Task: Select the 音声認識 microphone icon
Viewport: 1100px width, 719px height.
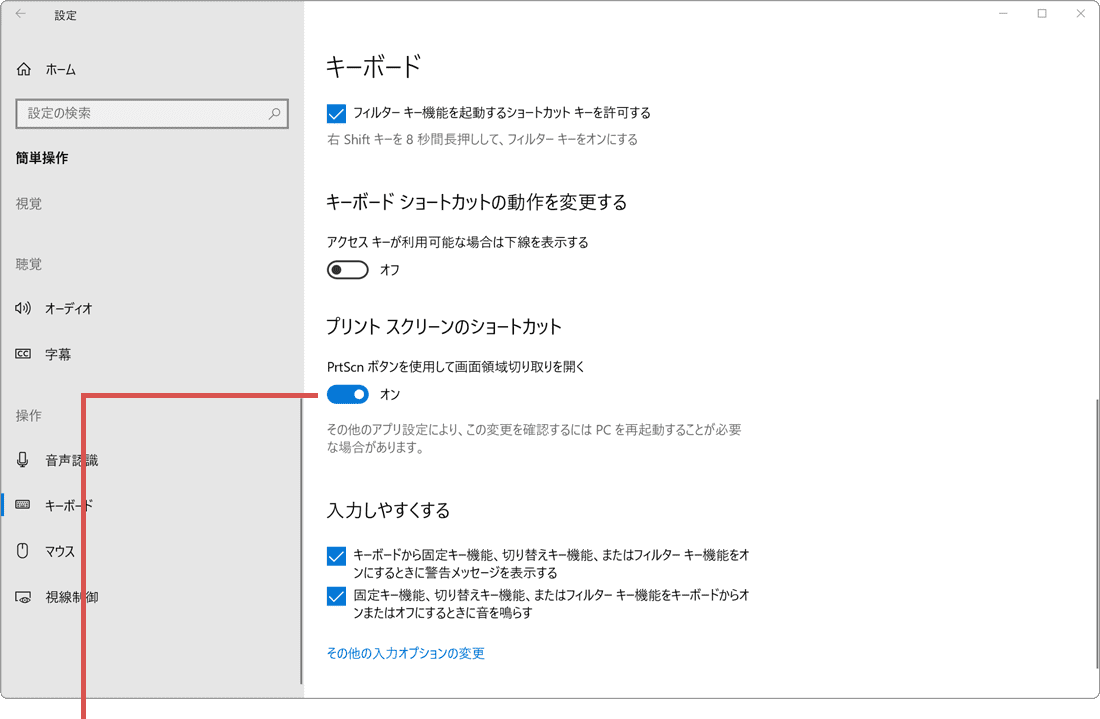Action: 22,460
